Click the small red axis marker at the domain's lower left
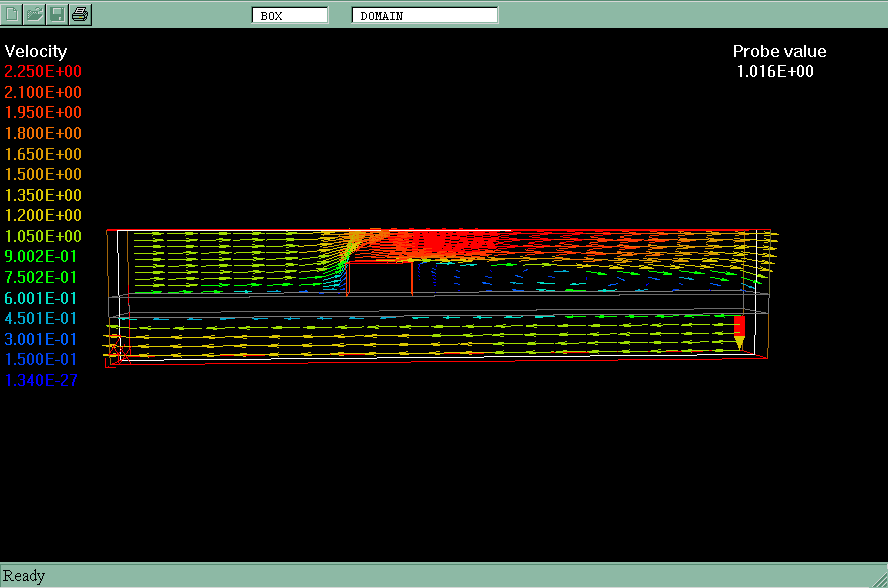The height and width of the screenshot is (588, 888). point(116,351)
